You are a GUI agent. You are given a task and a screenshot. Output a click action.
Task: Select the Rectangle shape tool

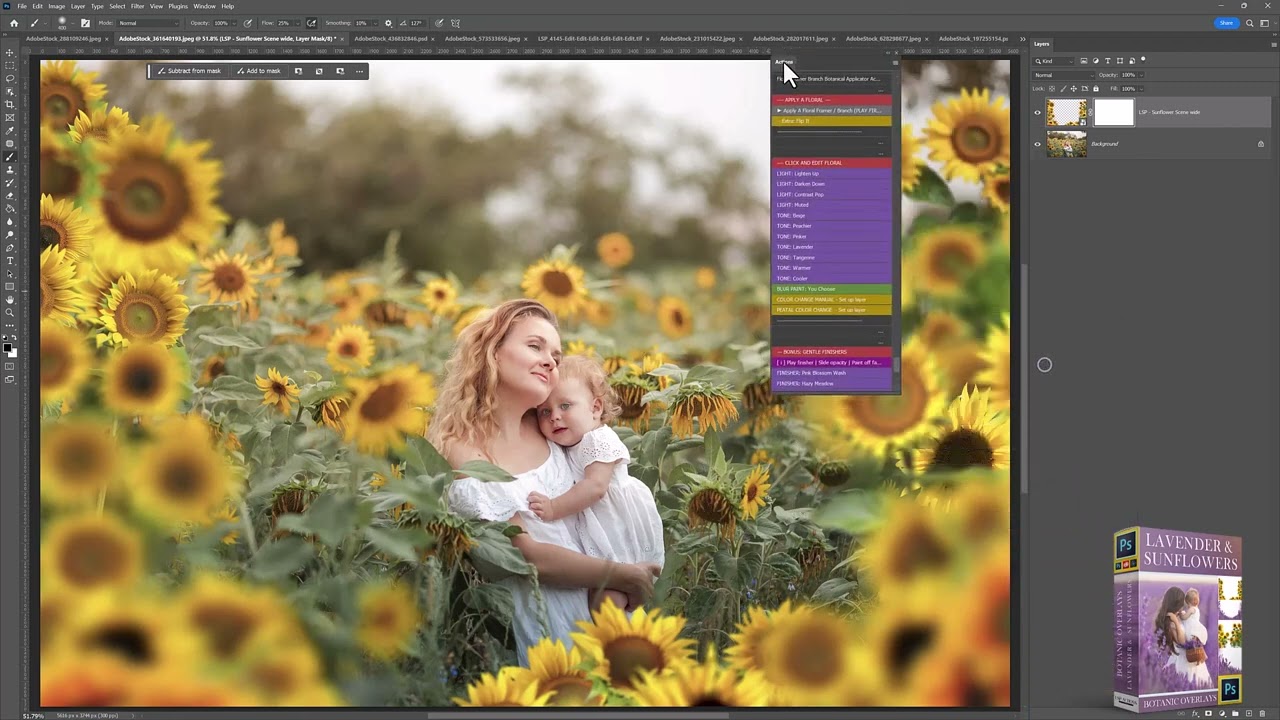tap(11, 287)
